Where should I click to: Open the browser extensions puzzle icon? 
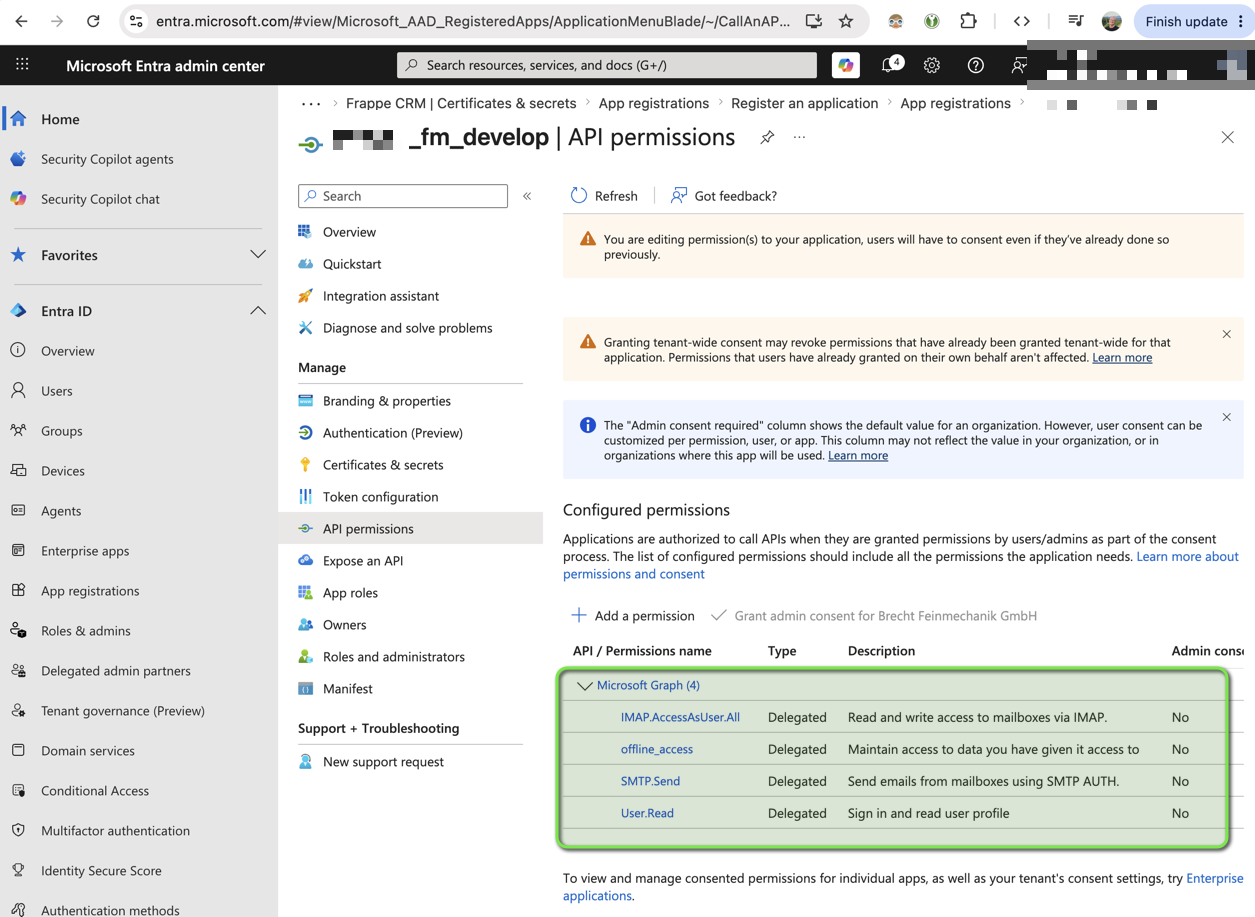[968, 21]
